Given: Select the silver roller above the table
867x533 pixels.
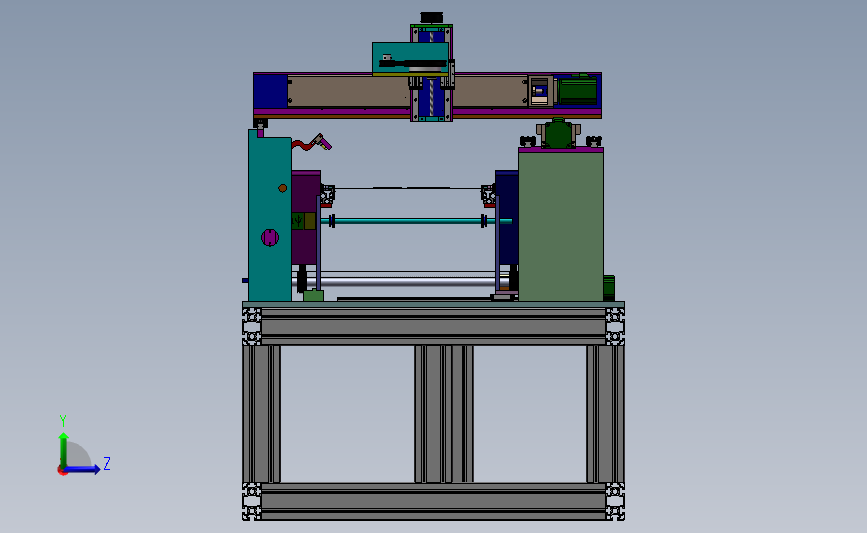Looking at the screenshot, I should 406,282.
